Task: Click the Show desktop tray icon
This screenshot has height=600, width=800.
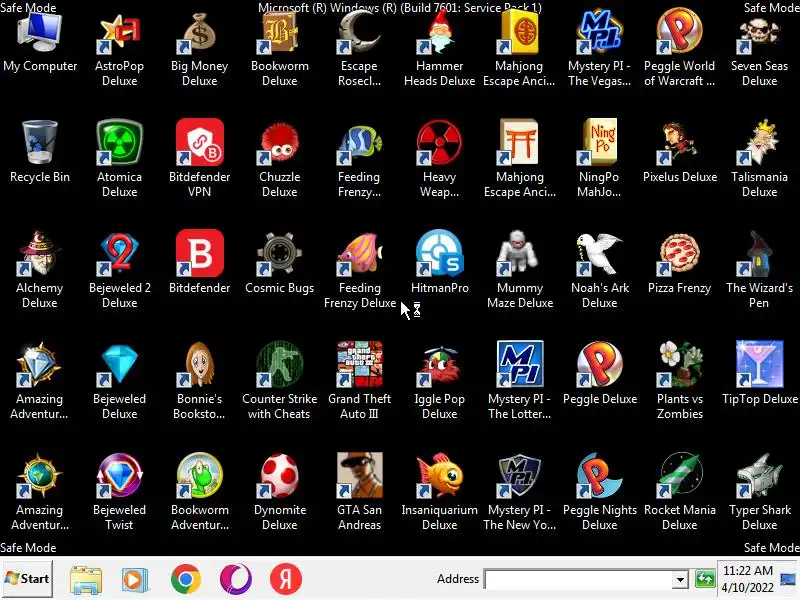Action: [x=788, y=579]
